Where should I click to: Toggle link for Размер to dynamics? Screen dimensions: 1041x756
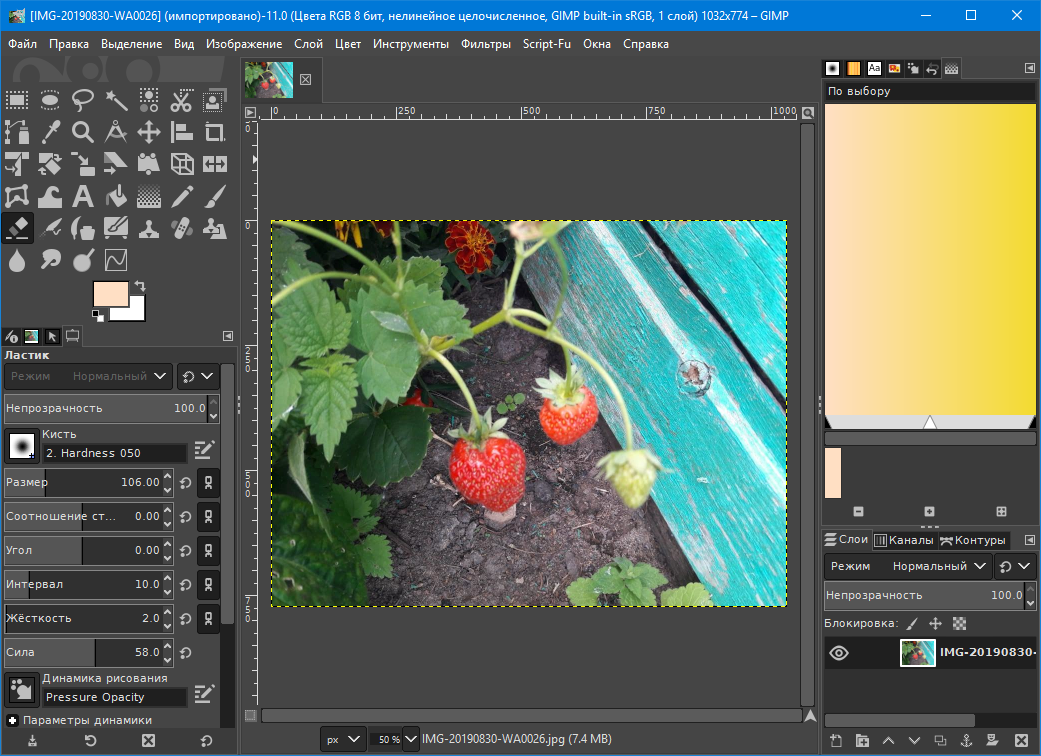[x=208, y=483]
